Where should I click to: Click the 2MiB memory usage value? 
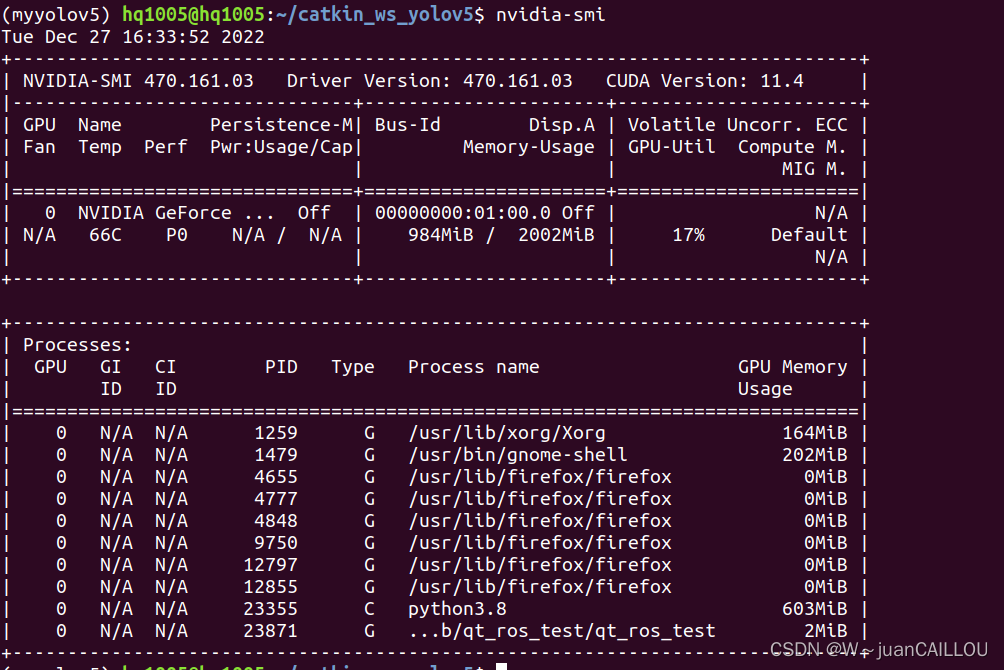[825, 631]
